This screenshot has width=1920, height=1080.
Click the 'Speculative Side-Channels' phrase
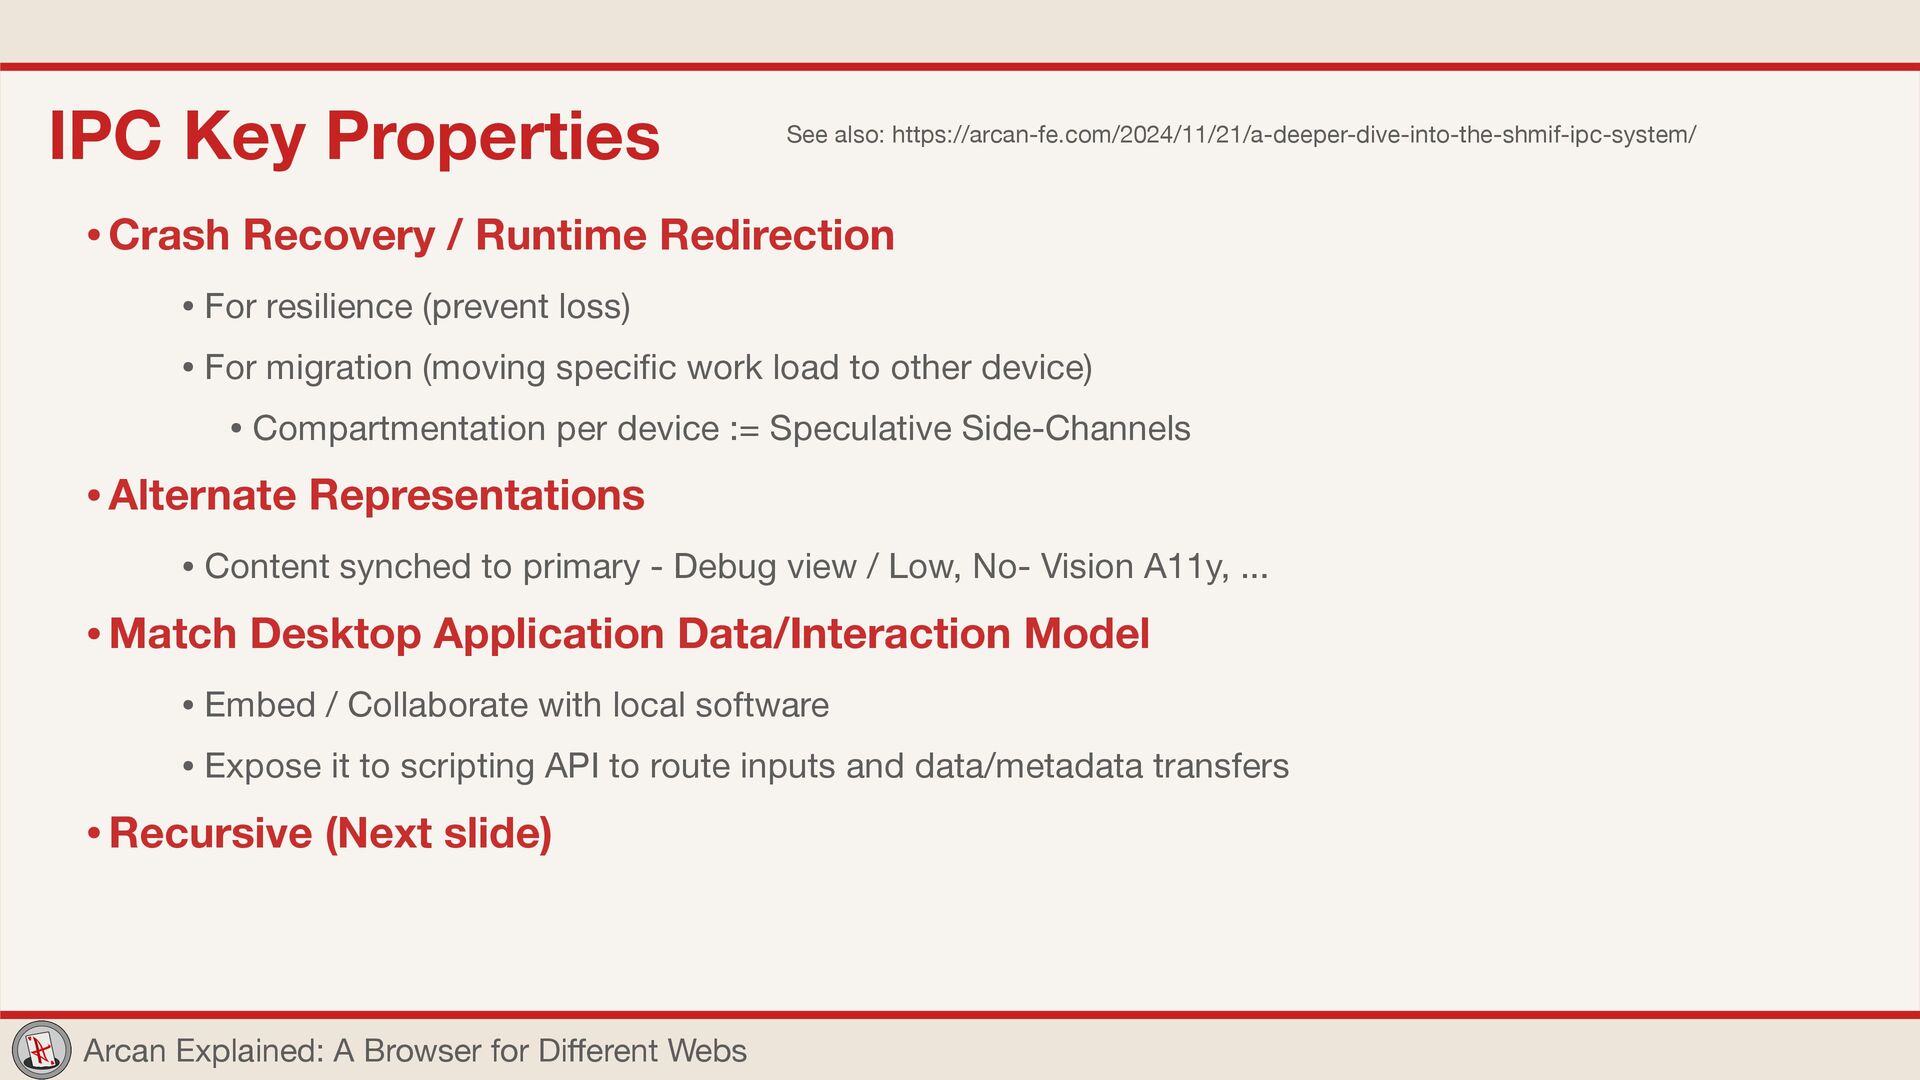coord(979,428)
